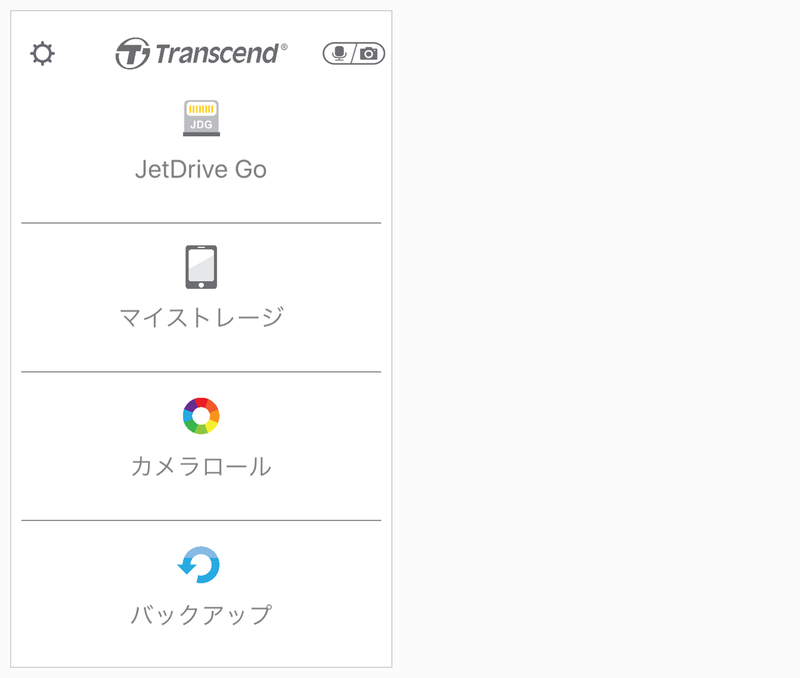Open マイストレージ text label
Image resolution: width=800 pixels, height=678 pixels.
(x=201, y=317)
